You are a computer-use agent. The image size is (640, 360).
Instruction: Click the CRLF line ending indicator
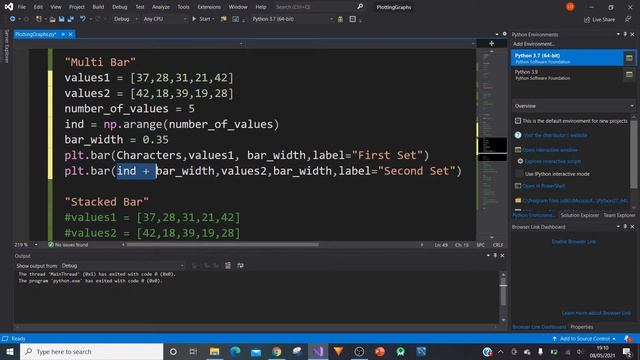pos(498,245)
